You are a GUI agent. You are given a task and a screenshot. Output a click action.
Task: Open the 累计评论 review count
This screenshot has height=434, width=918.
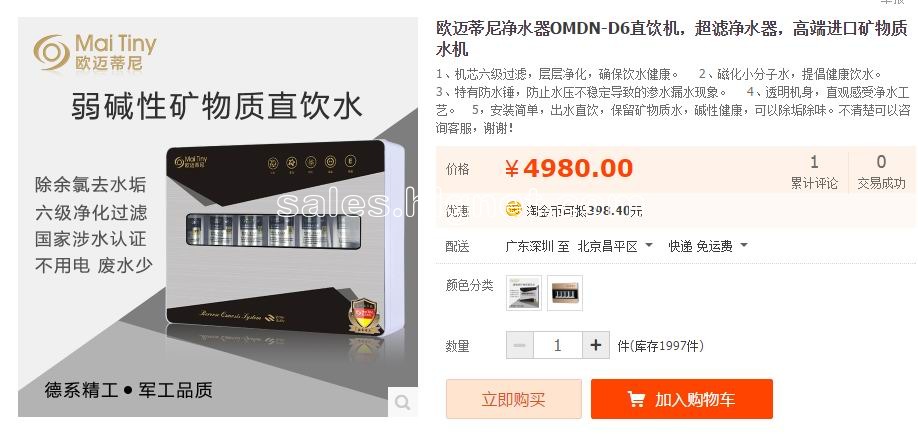(814, 172)
